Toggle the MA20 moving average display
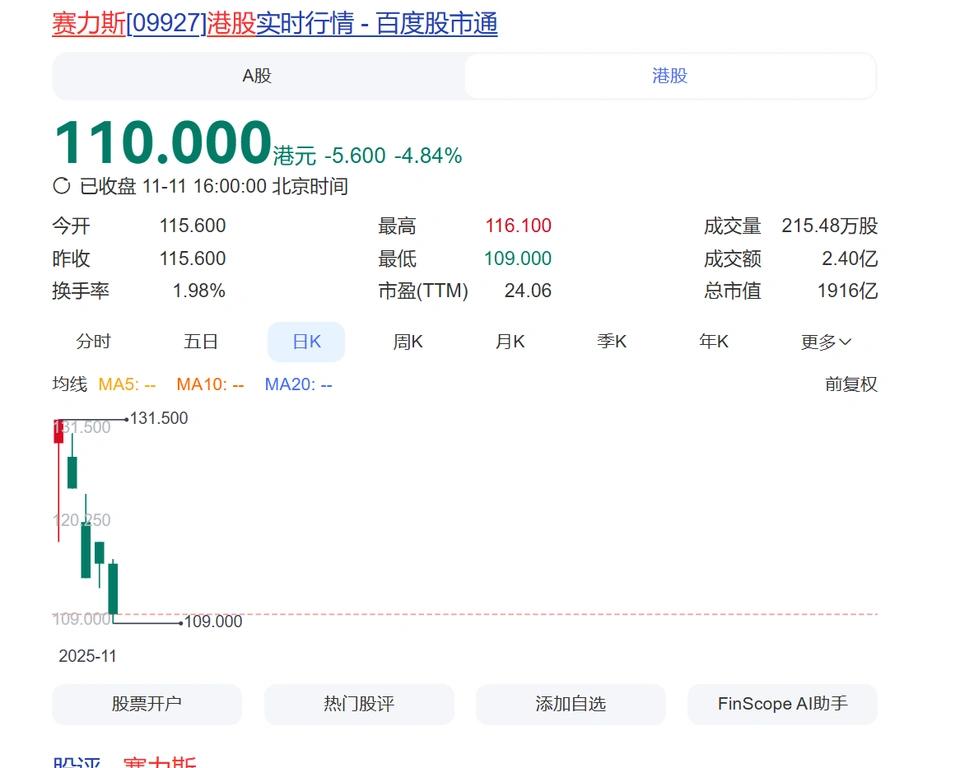The width and height of the screenshot is (960, 768). [295, 384]
